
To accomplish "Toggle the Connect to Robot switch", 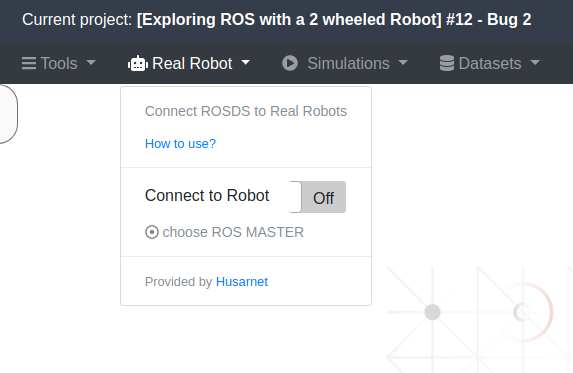I will [318, 197].
